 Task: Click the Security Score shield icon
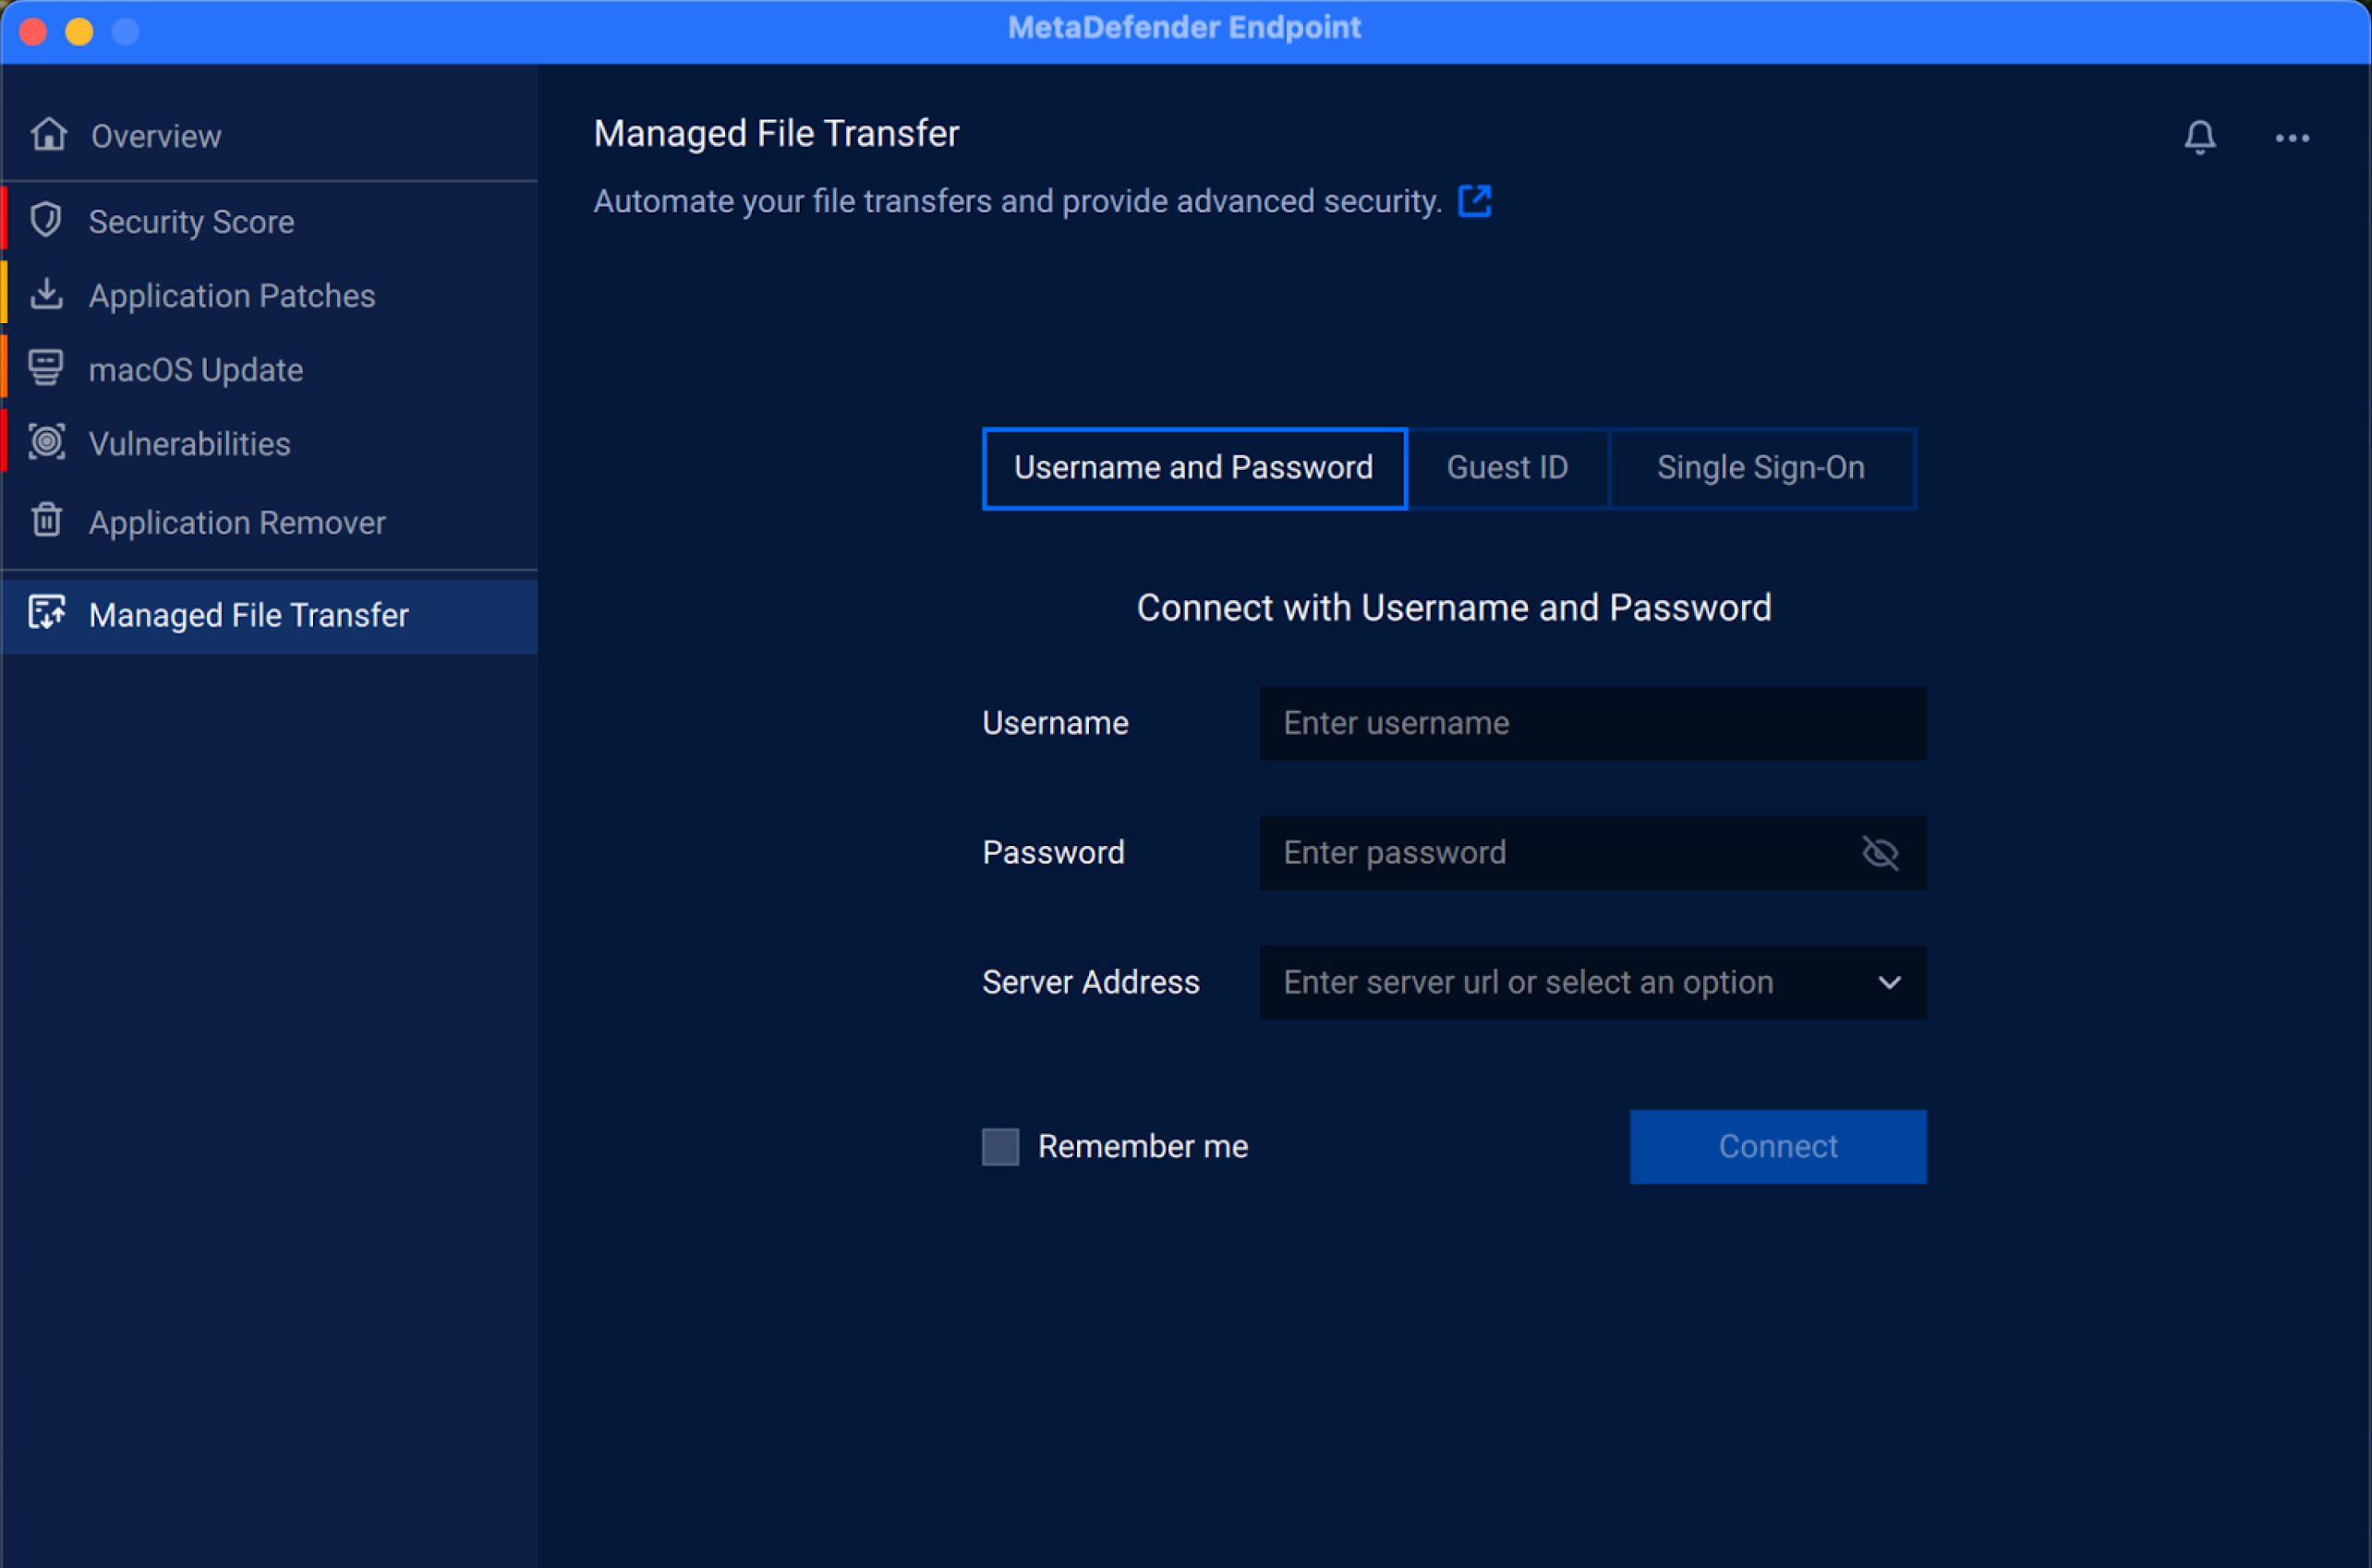click(46, 220)
